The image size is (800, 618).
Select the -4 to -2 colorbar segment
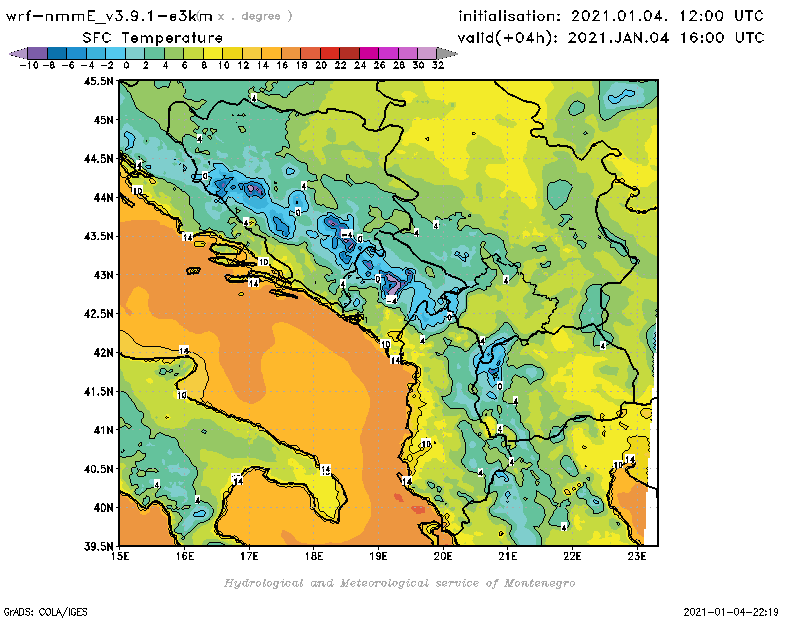[x=96, y=53]
